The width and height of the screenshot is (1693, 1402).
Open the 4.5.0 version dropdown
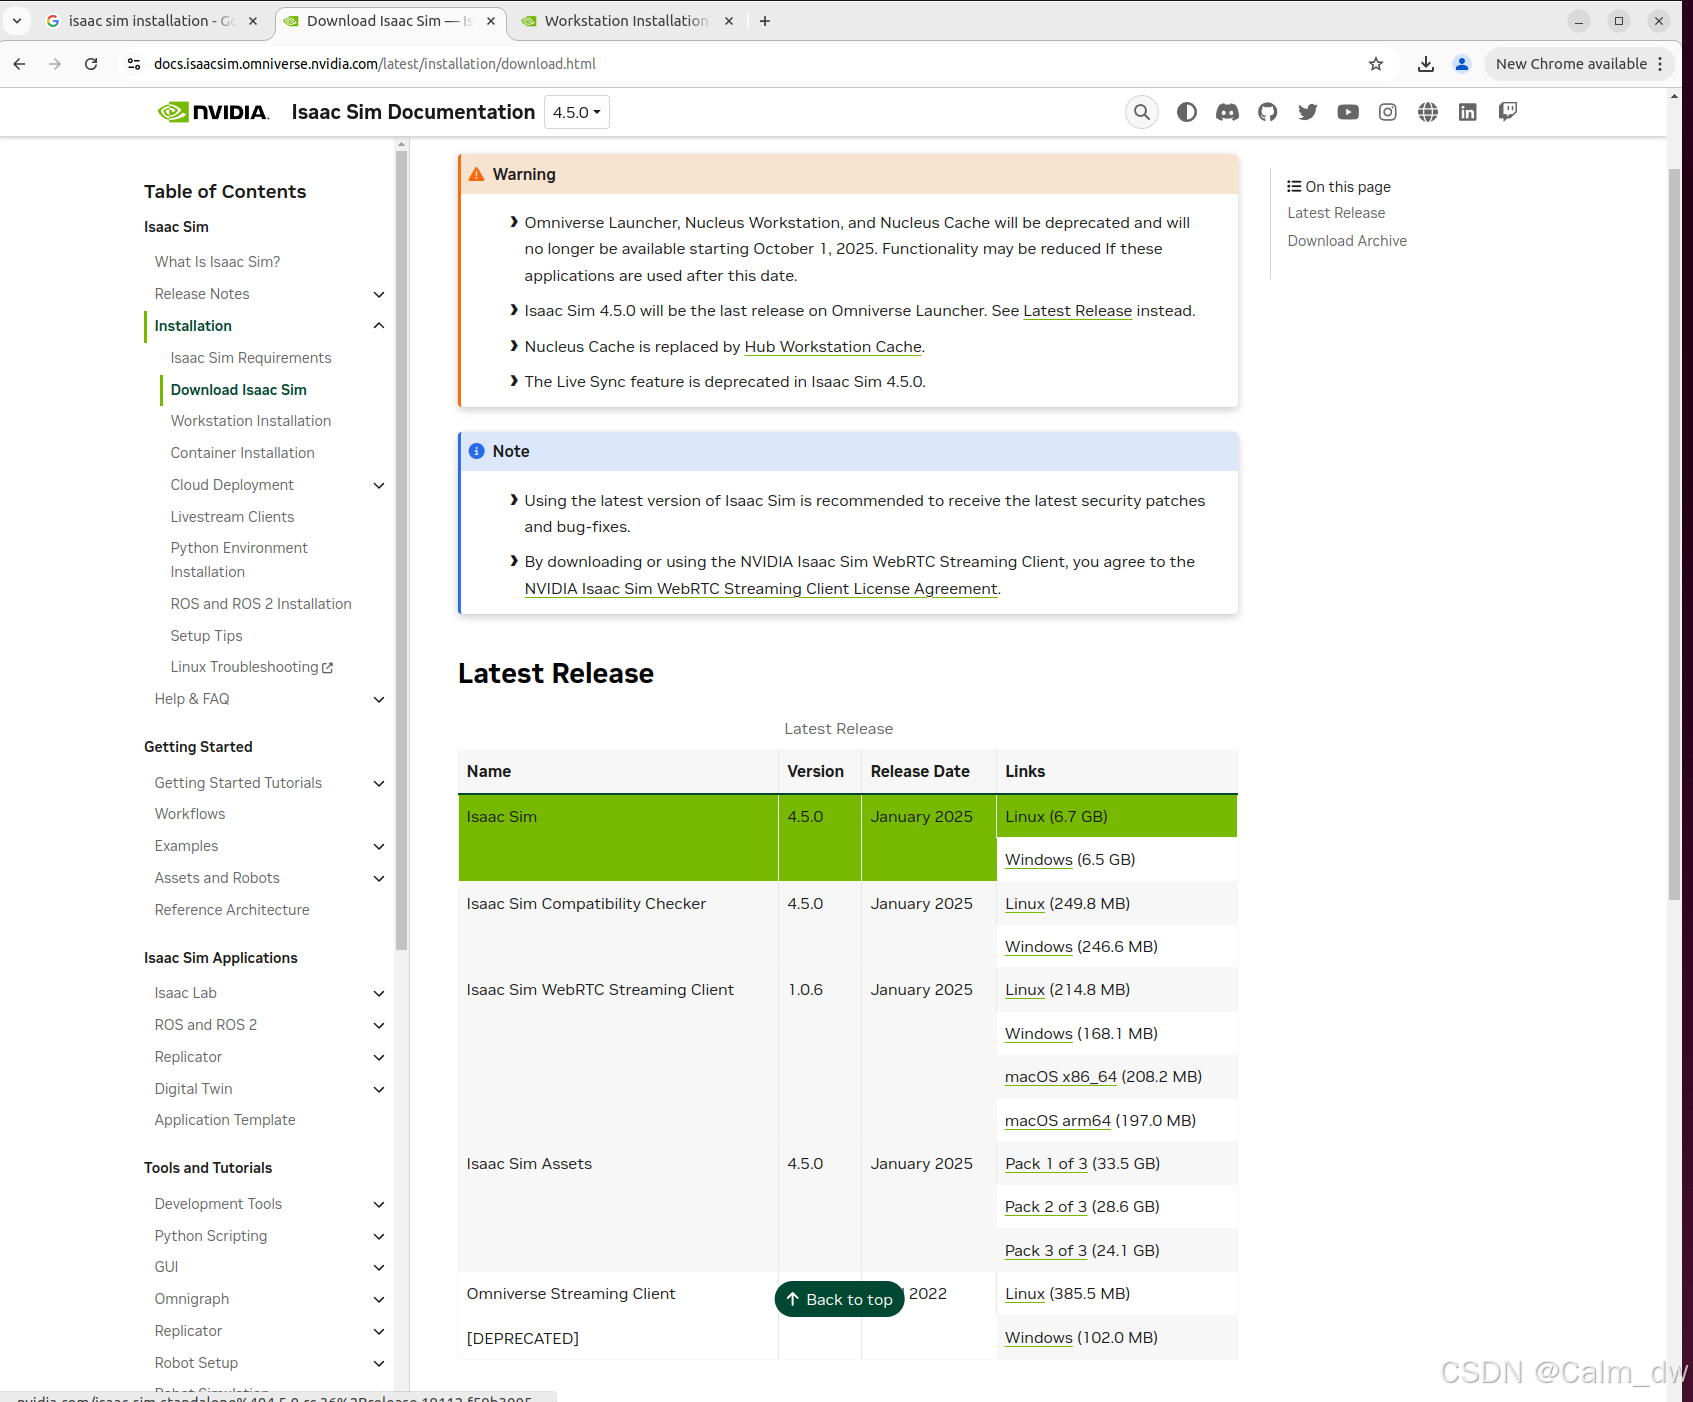[x=577, y=112]
